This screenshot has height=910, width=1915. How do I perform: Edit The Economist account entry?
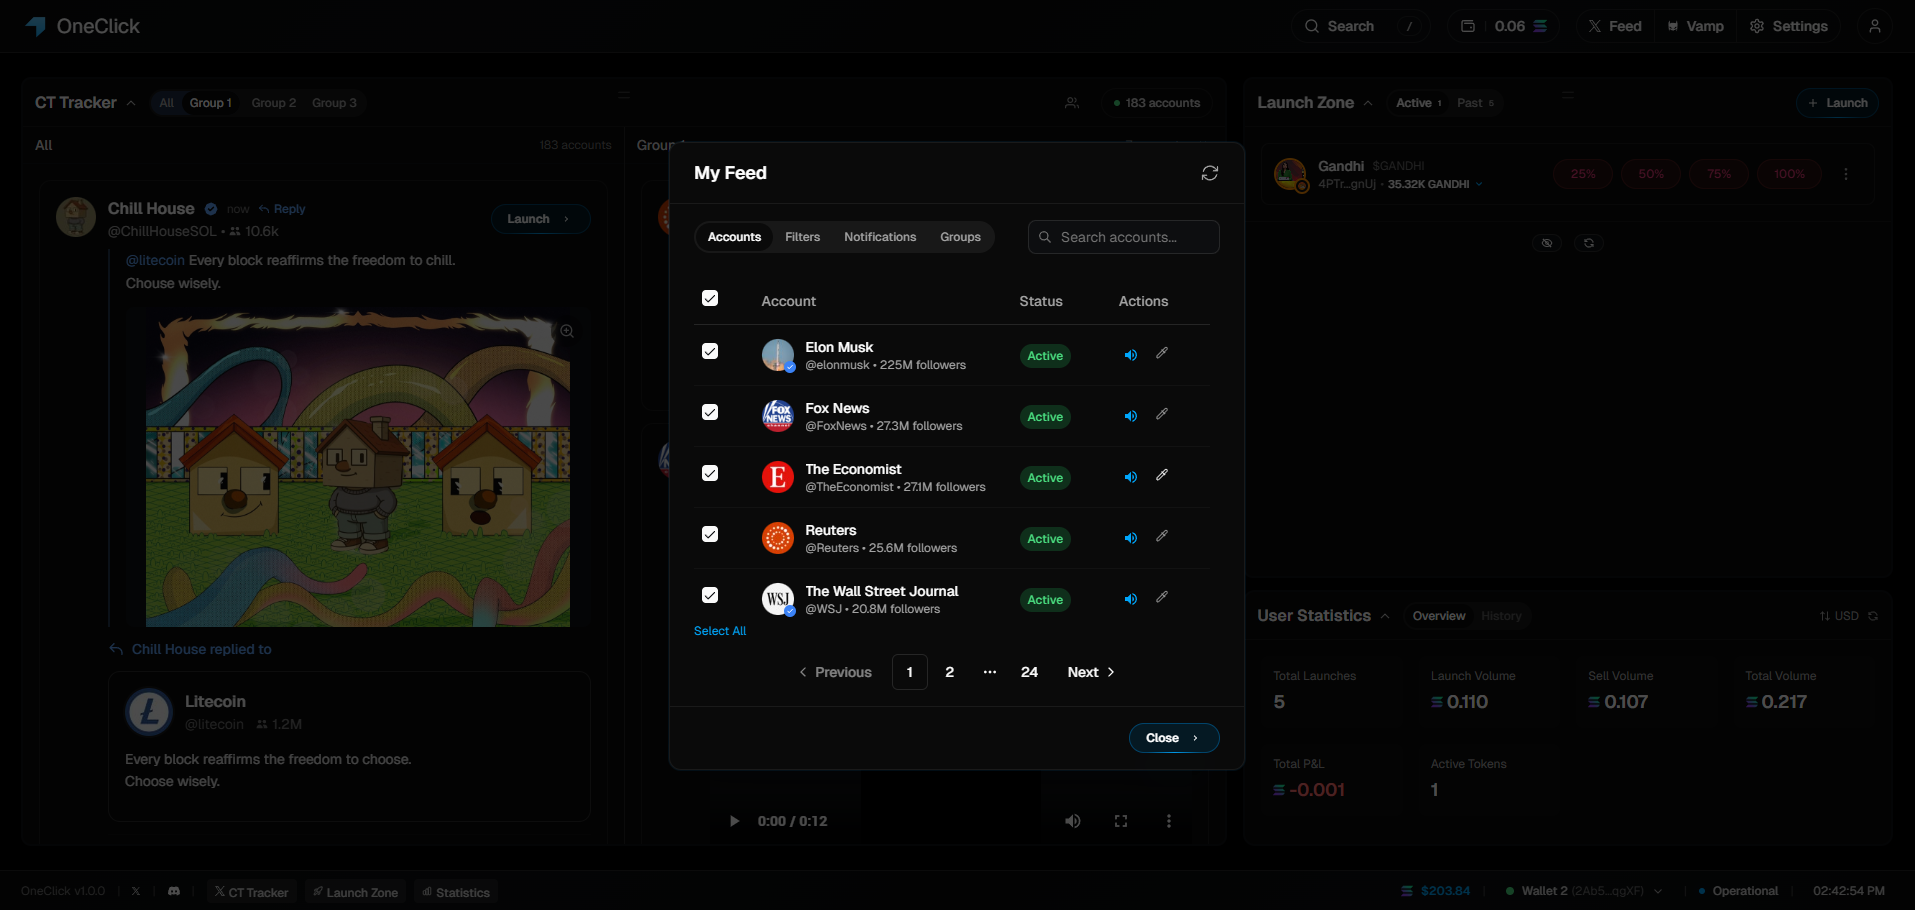[x=1162, y=475]
